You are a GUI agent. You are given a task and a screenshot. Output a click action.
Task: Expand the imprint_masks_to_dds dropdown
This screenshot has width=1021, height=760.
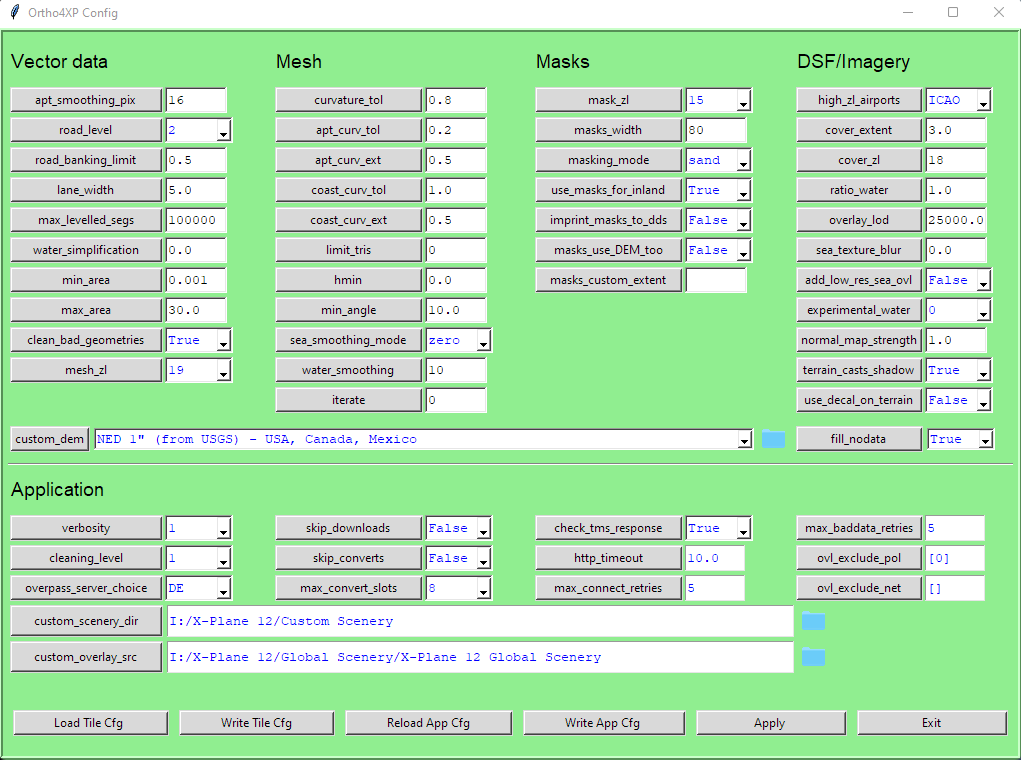pos(743,220)
